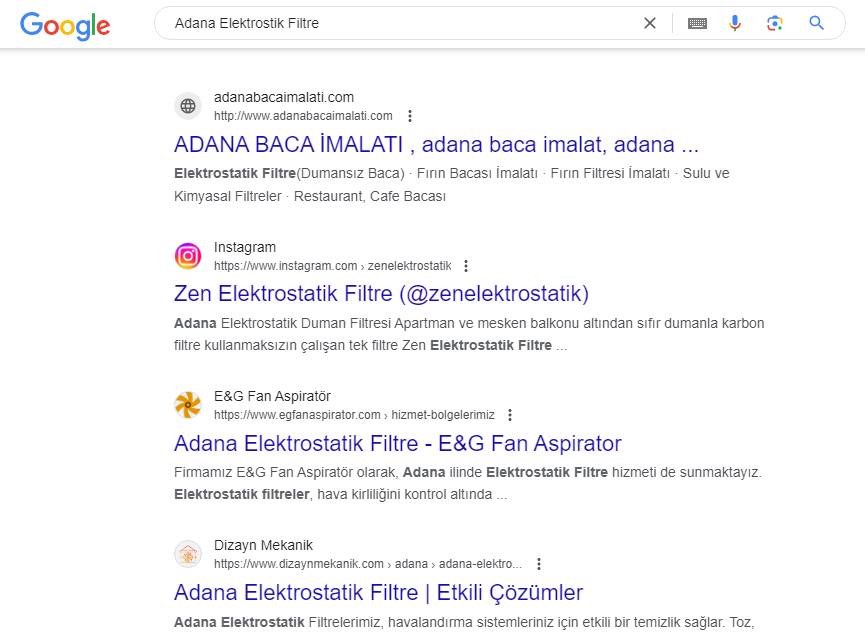865x635 pixels.
Task: Open the ADANA BACA İMALATI result
Action: coord(436,144)
